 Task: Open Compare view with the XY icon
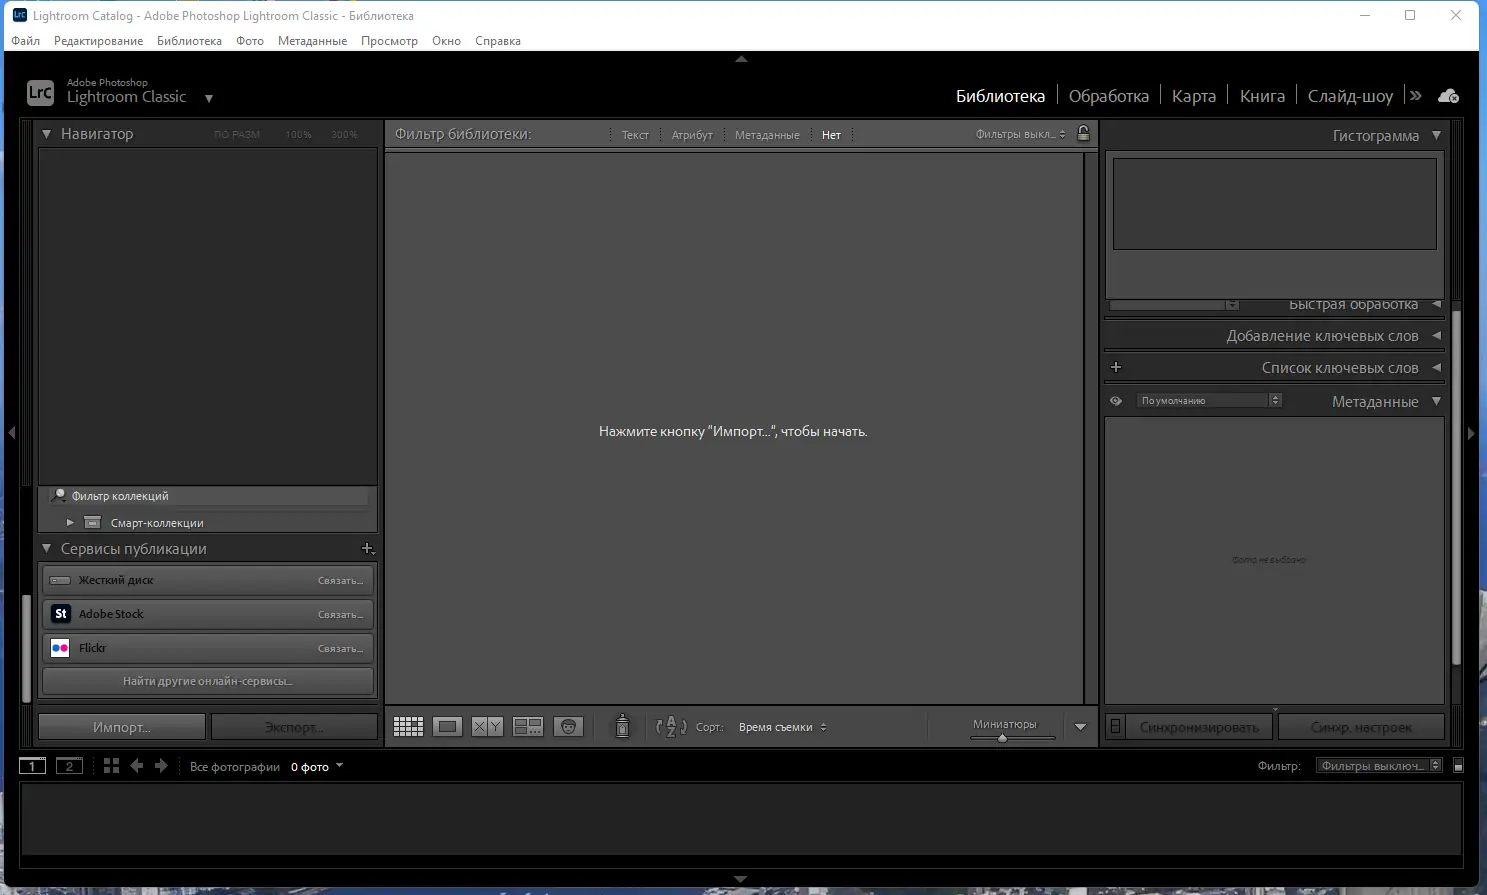click(487, 727)
